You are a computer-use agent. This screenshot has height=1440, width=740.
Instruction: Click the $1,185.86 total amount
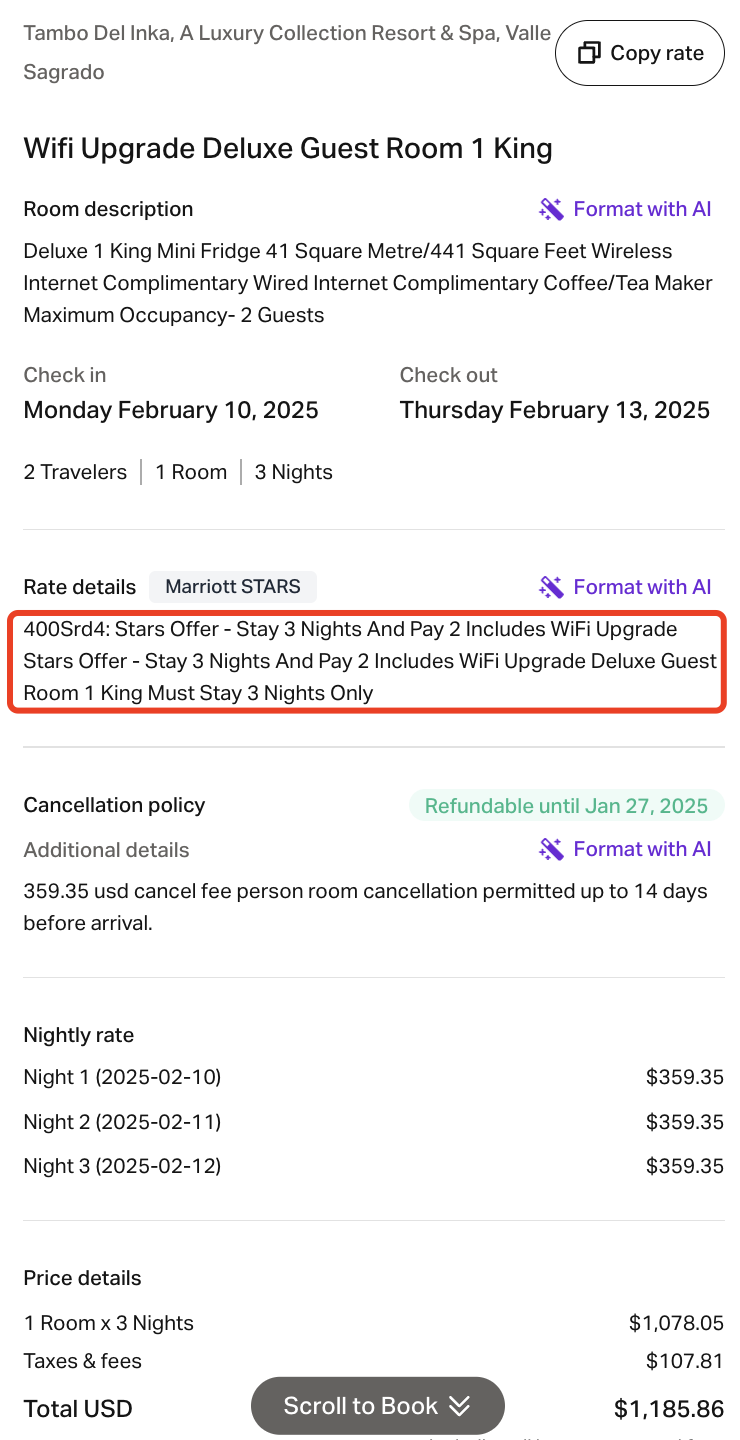click(668, 1409)
